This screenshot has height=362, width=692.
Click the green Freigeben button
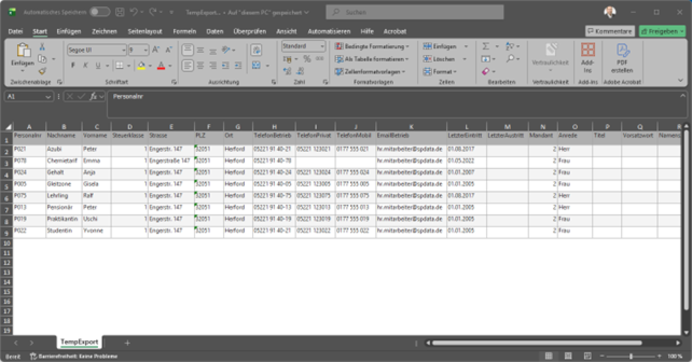(662, 31)
